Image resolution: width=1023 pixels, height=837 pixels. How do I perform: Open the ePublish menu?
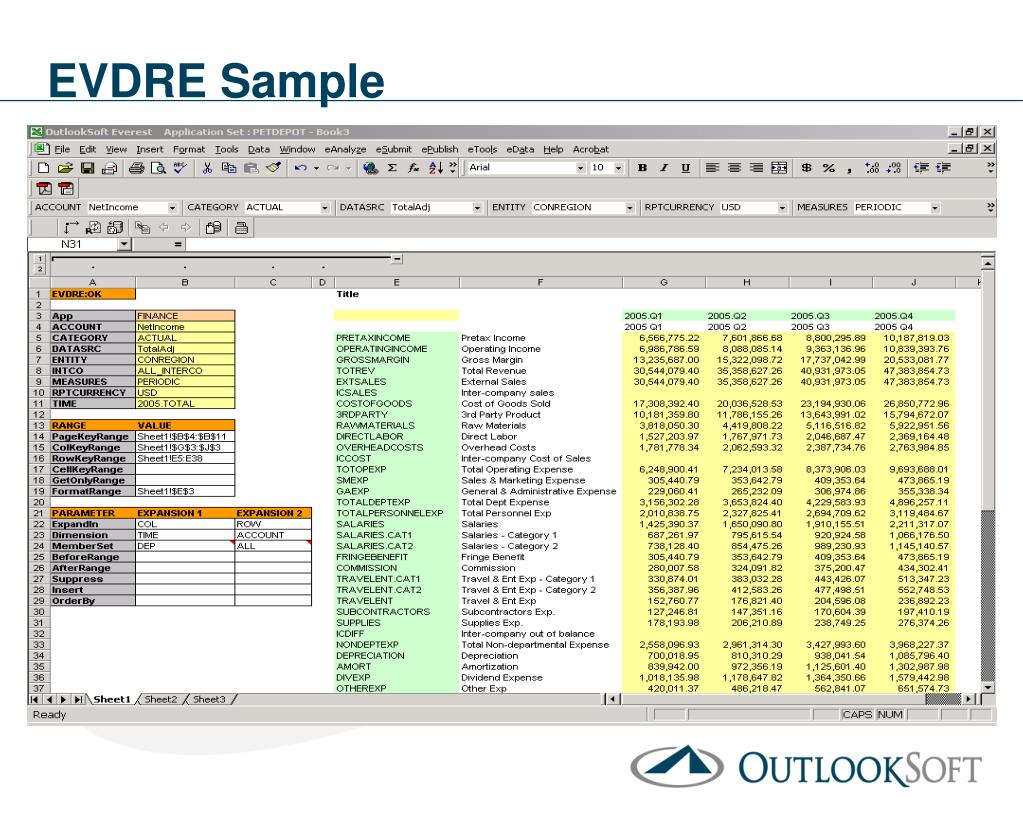point(440,149)
